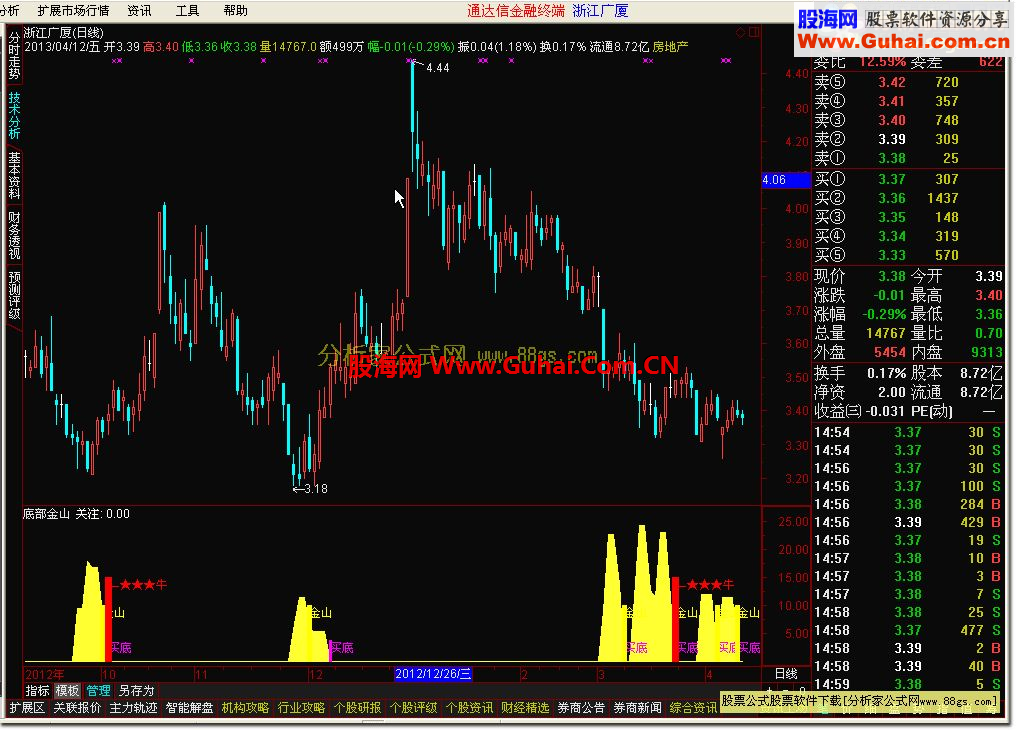Open the 帮助 menu
This screenshot has height=730, width=1016.
pos(235,10)
